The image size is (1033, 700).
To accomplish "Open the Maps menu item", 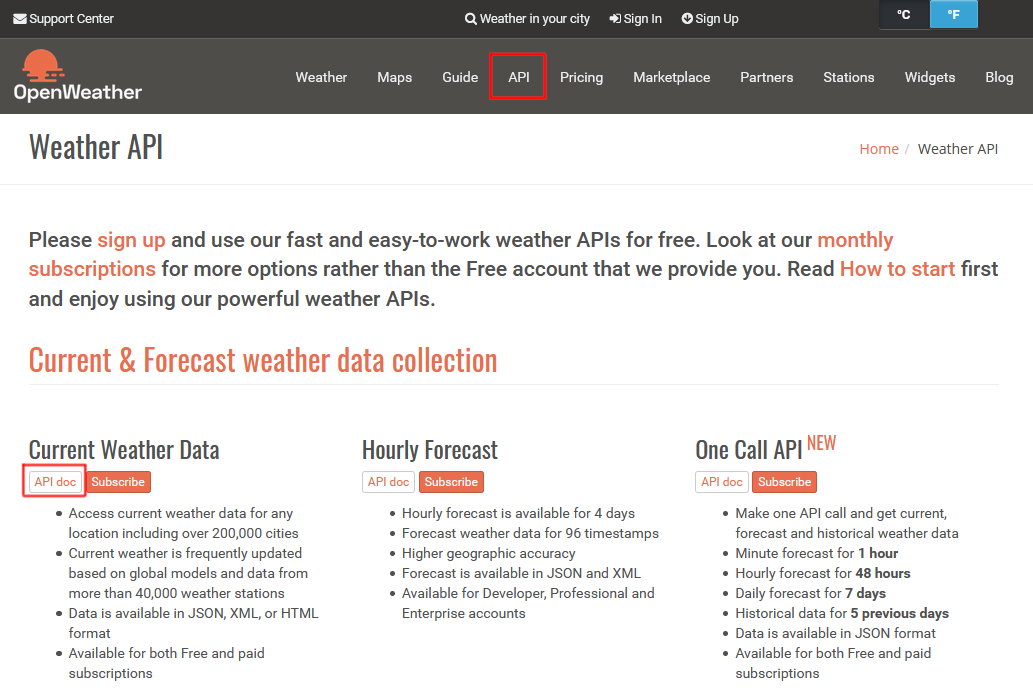I will [x=395, y=77].
